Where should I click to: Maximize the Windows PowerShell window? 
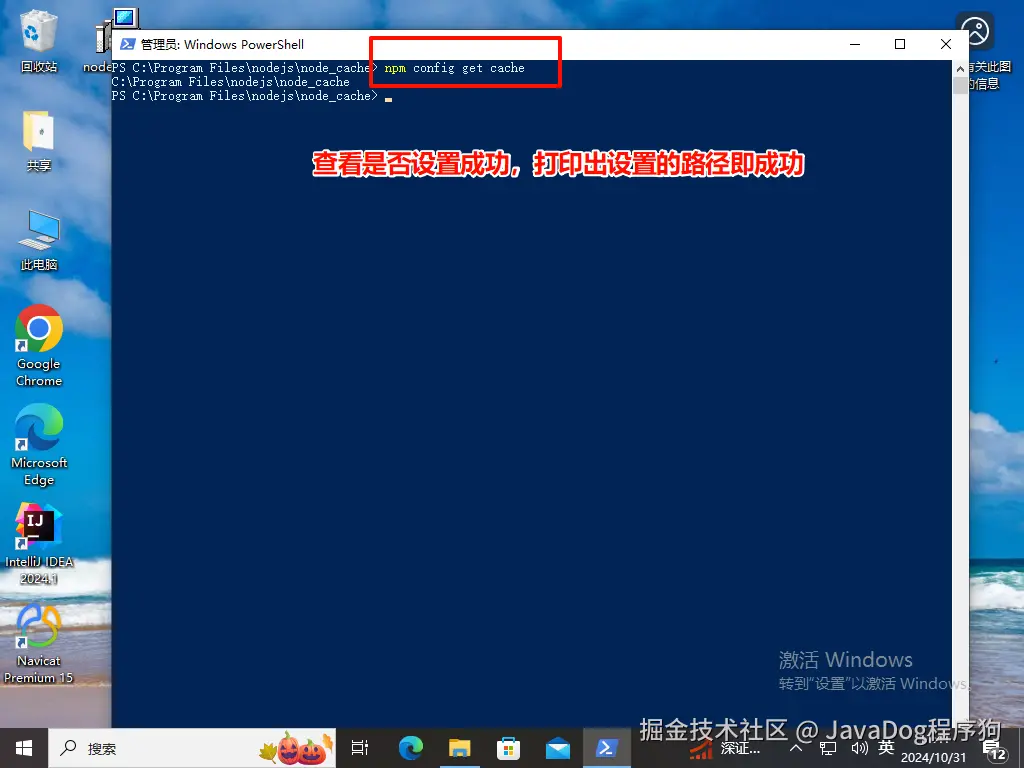900,44
